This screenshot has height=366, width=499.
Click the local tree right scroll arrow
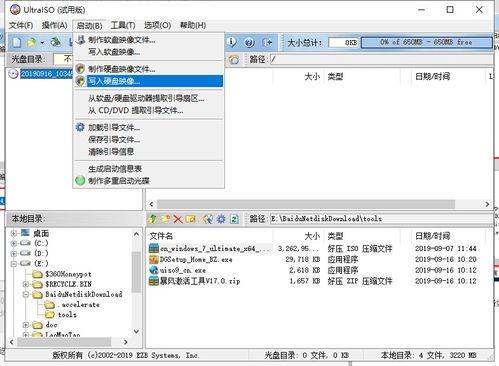pyautogui.click(x=126, y=342)
